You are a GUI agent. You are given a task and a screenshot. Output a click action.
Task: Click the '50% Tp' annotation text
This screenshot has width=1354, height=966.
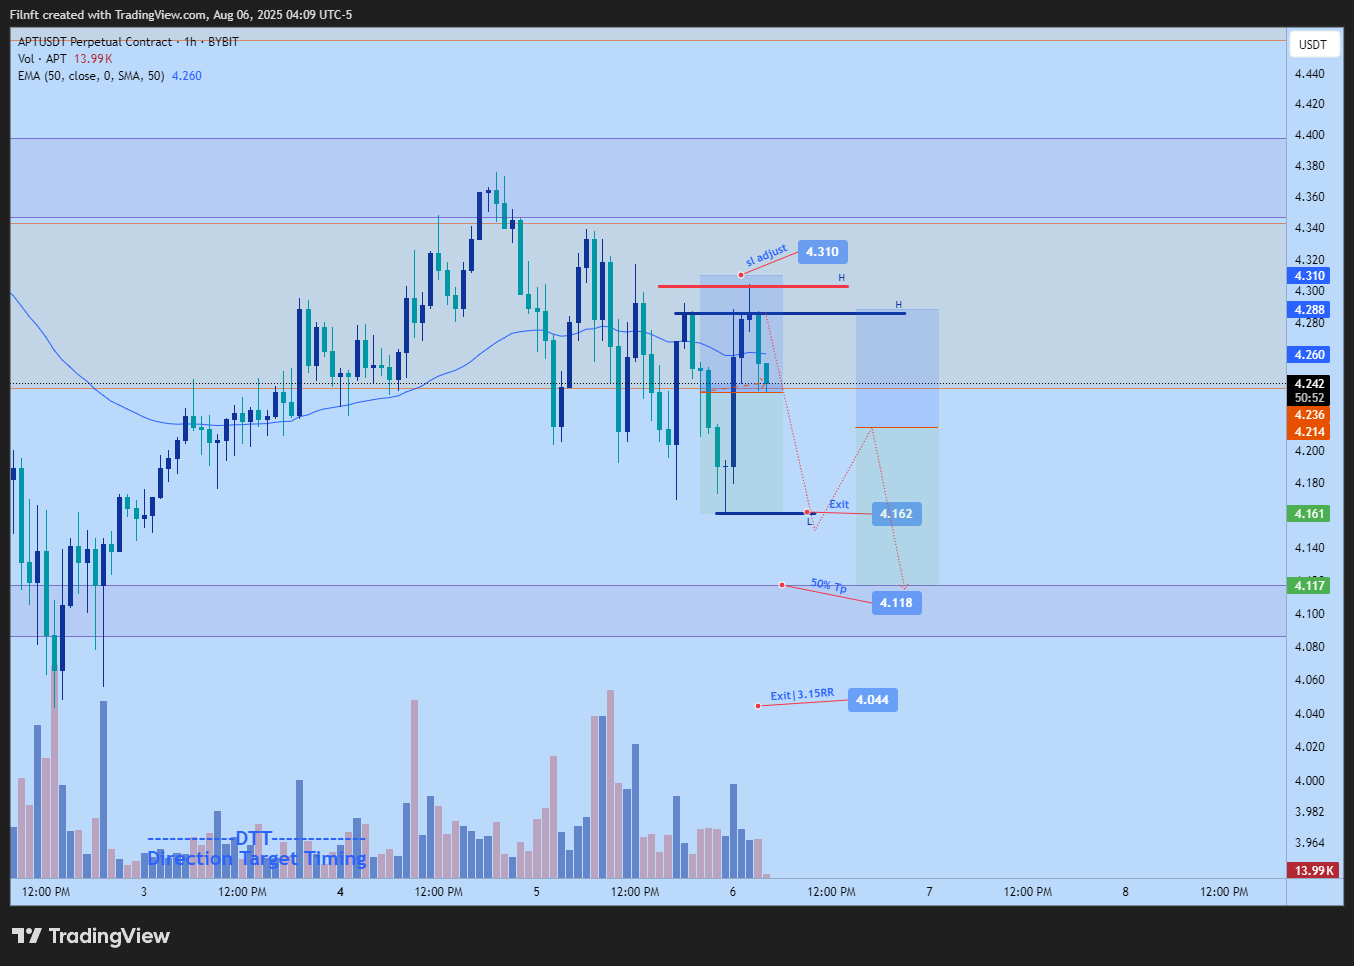[x=829, y=585]
